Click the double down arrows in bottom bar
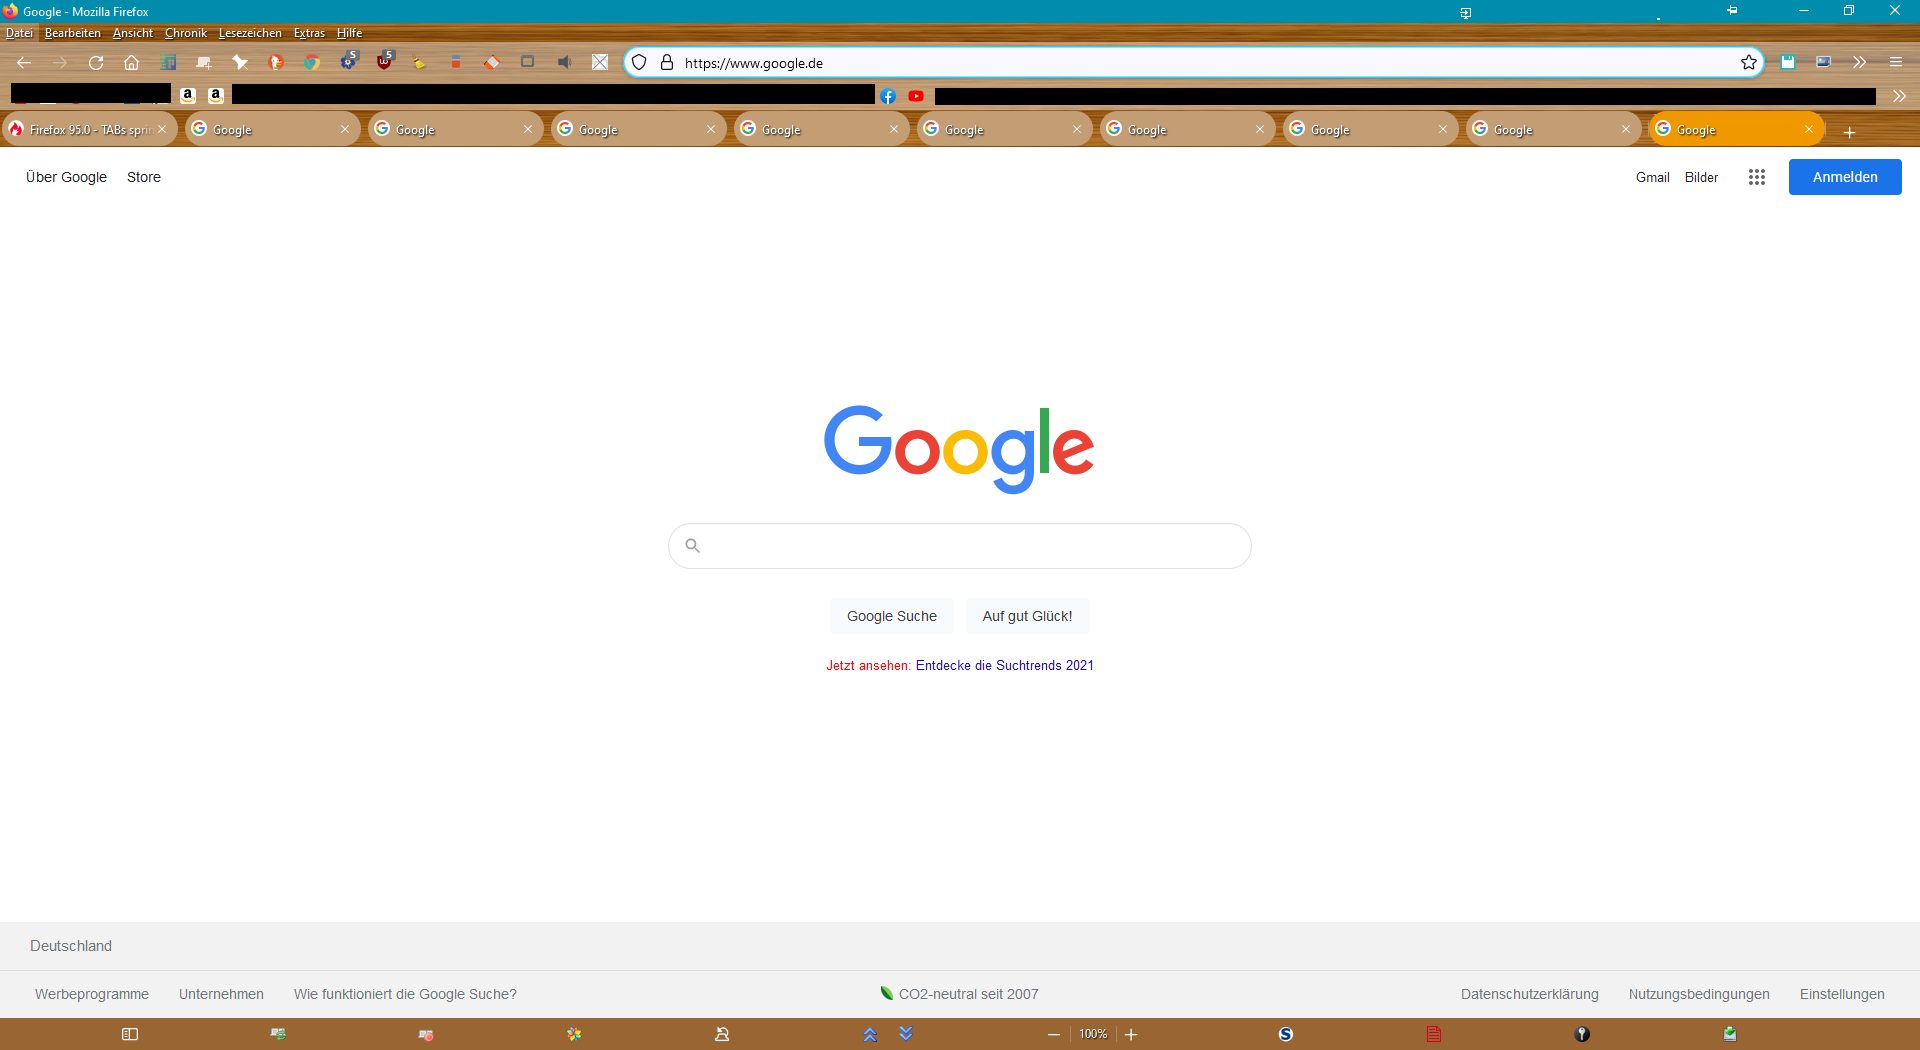The width and height of the screenshot is (1920, 1050). pos(906,1033)
